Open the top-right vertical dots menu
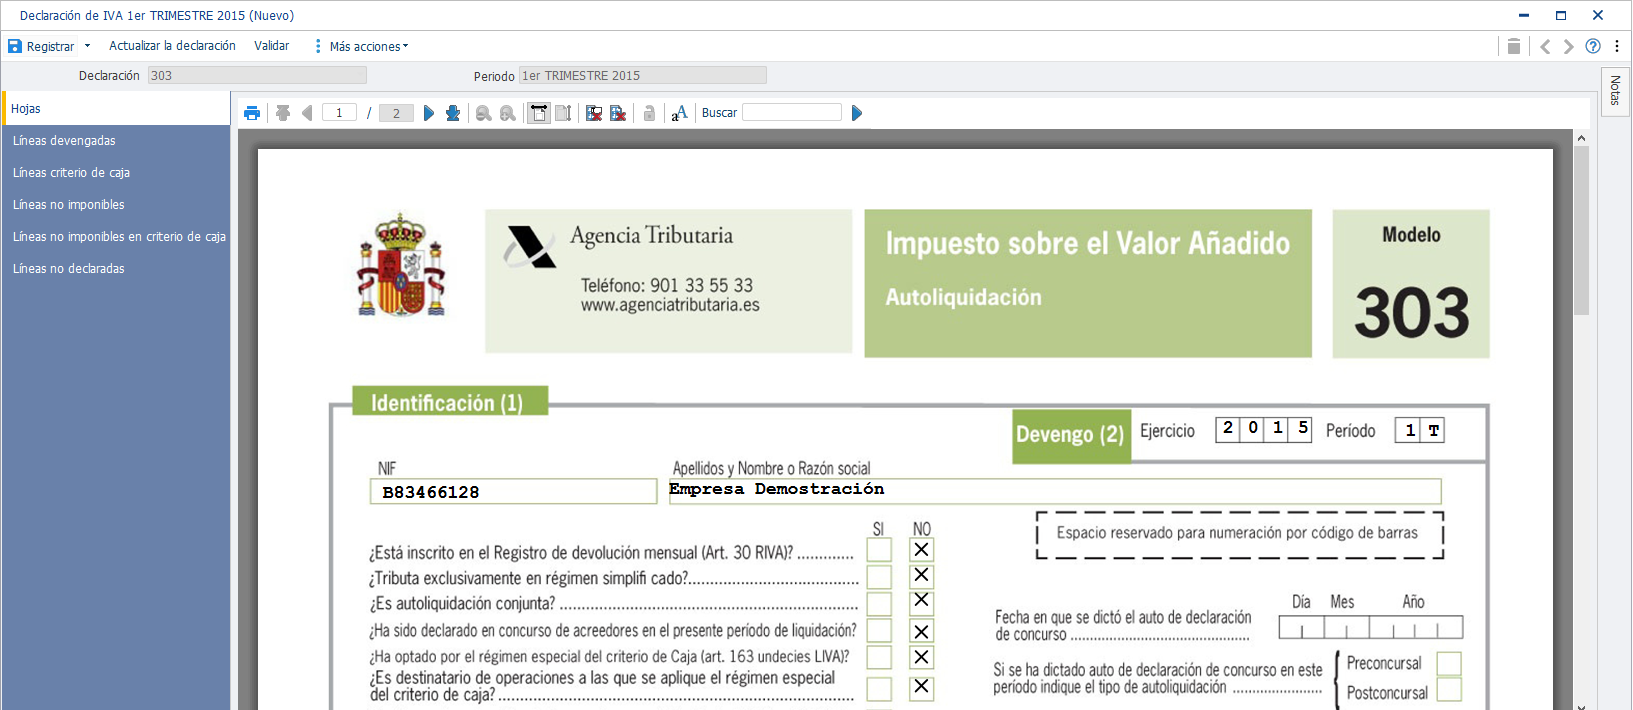 [1617, 46]
